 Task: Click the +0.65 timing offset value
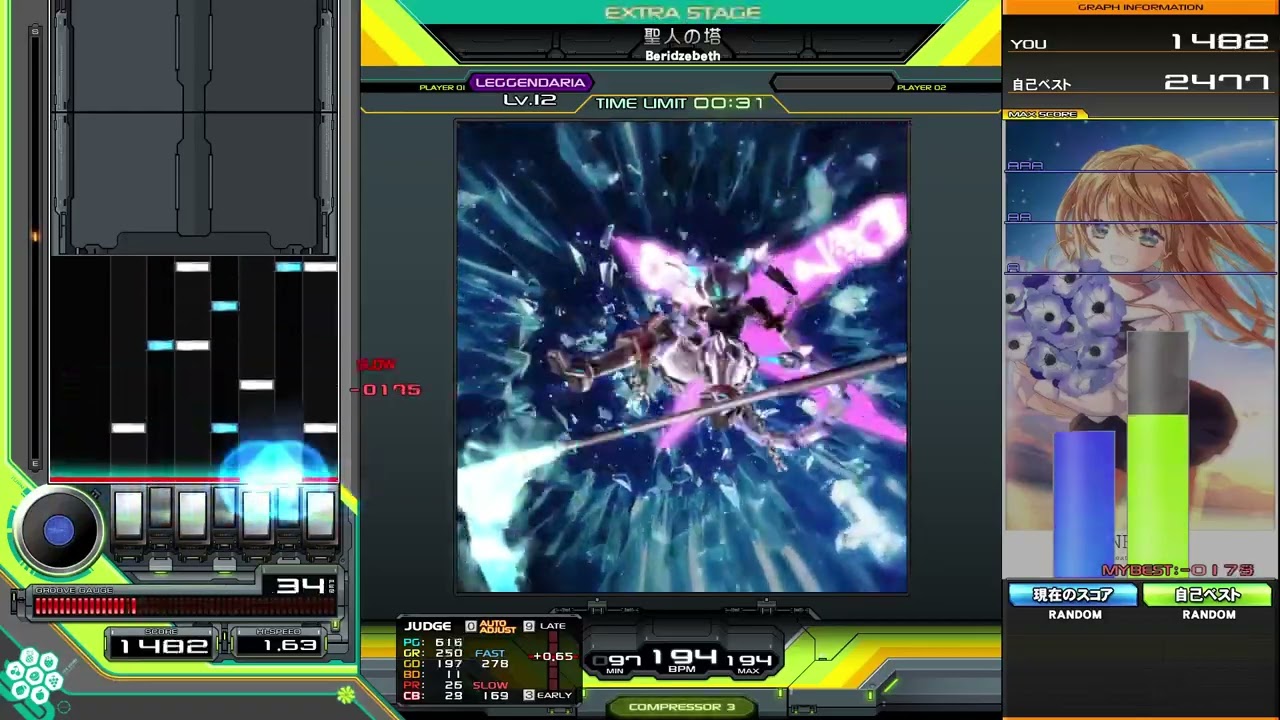pyautogui.click(x=553, y=657)
